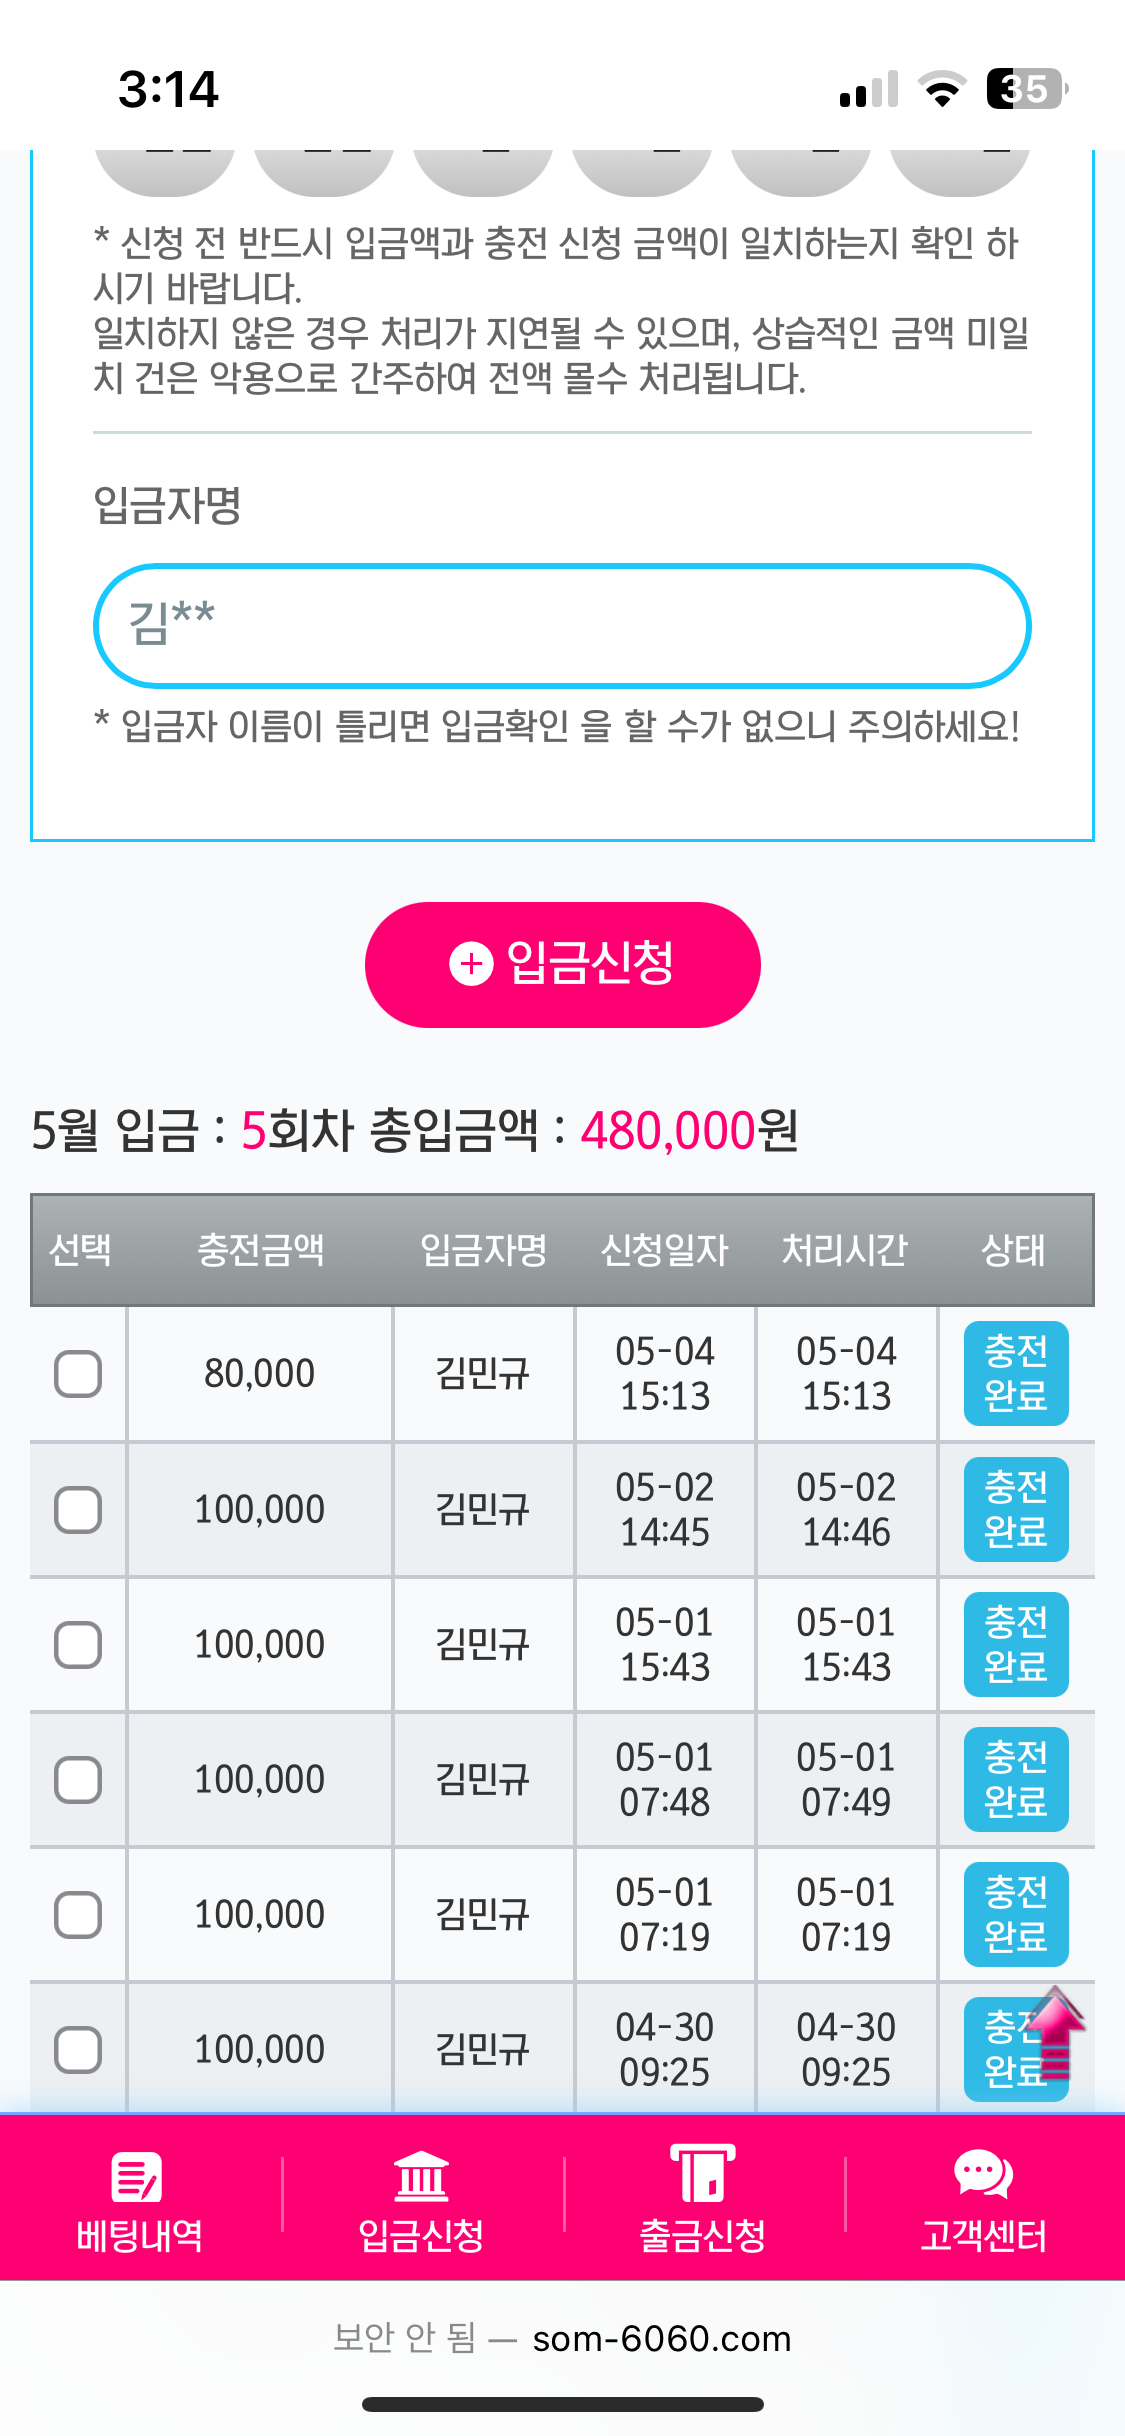The height and width of the screenshot is (2436, 1125).
Task: Tap the battery status indicator
Action: pyautogui.click(x=1025, y=89)
